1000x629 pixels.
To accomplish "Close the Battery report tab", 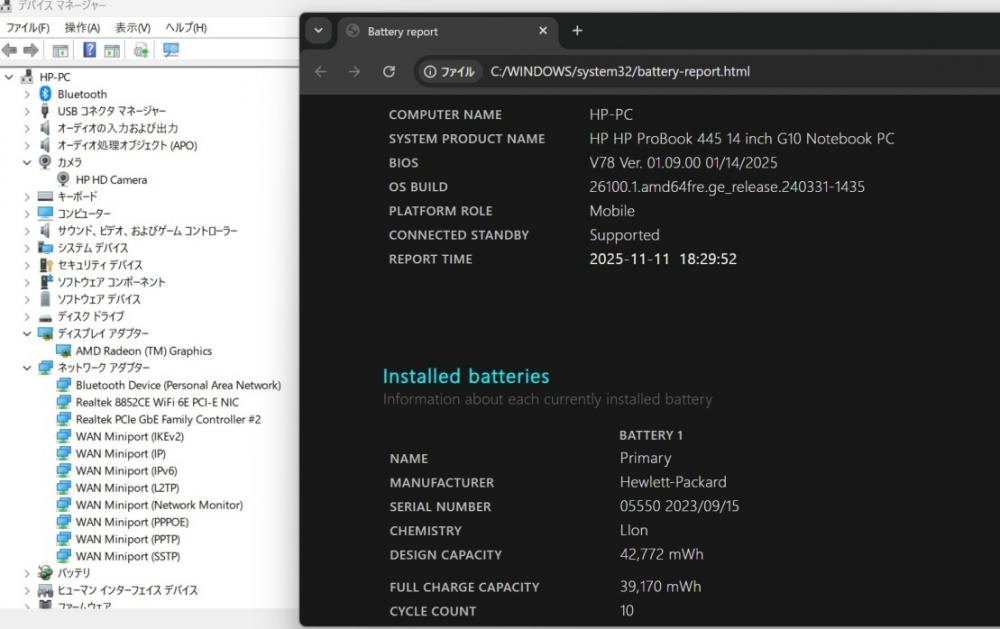I will pos(543,31).
